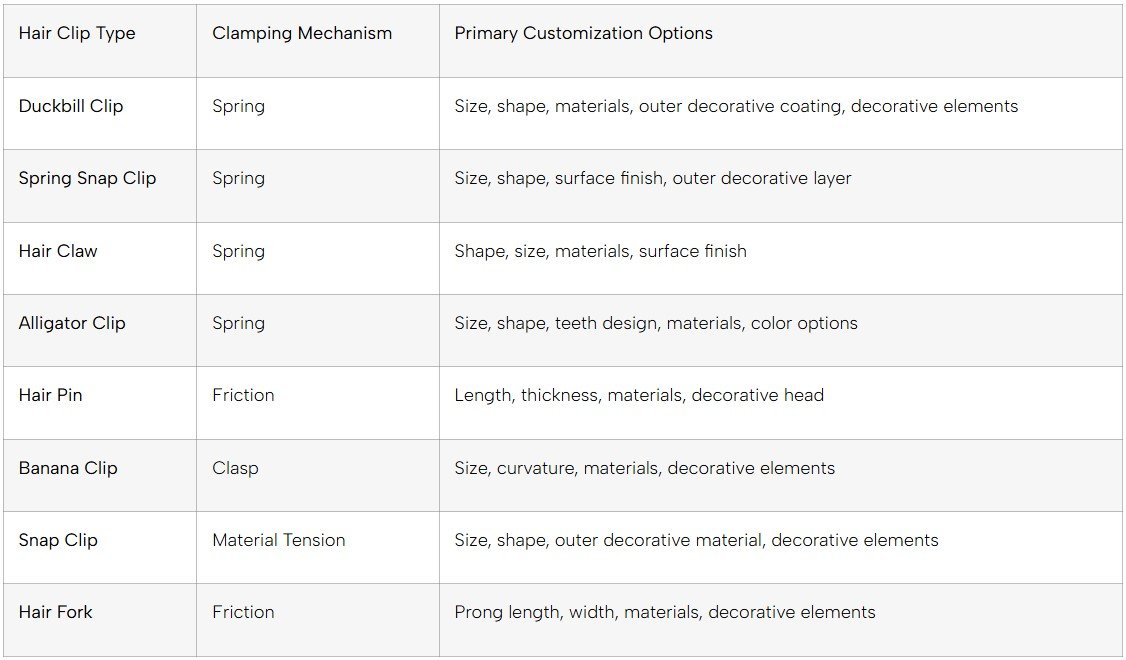
Task: Click Friction in the Hair Fork row
Action: [243, 612]
